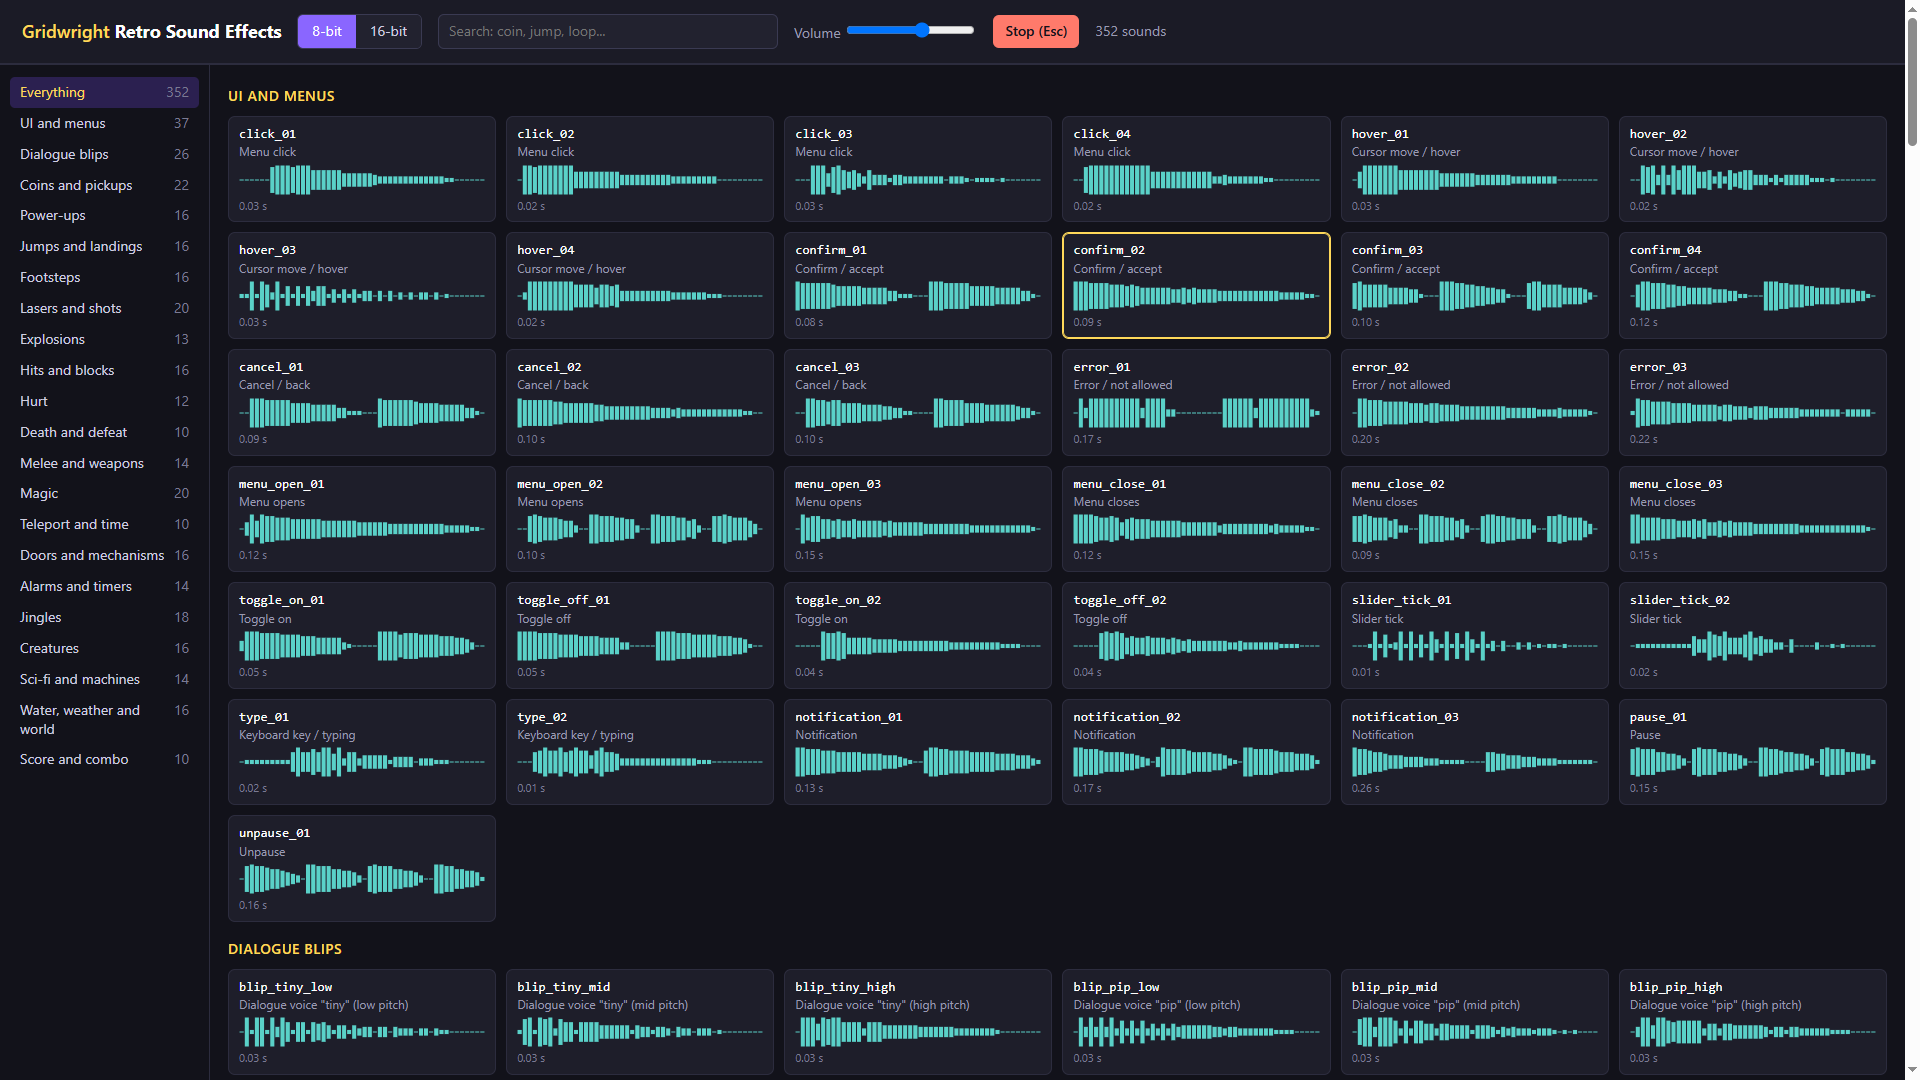Select Water, weather and world category

104,719
